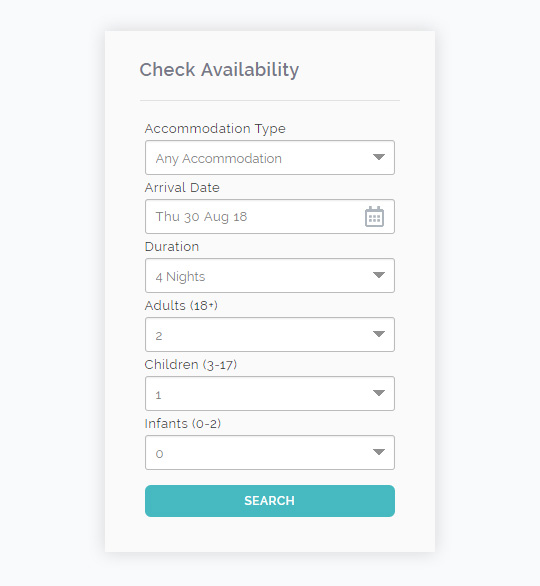Focus the Thu 30 Aug 18 date field
Screen dimensions: 540x586
tap(270, 216)
